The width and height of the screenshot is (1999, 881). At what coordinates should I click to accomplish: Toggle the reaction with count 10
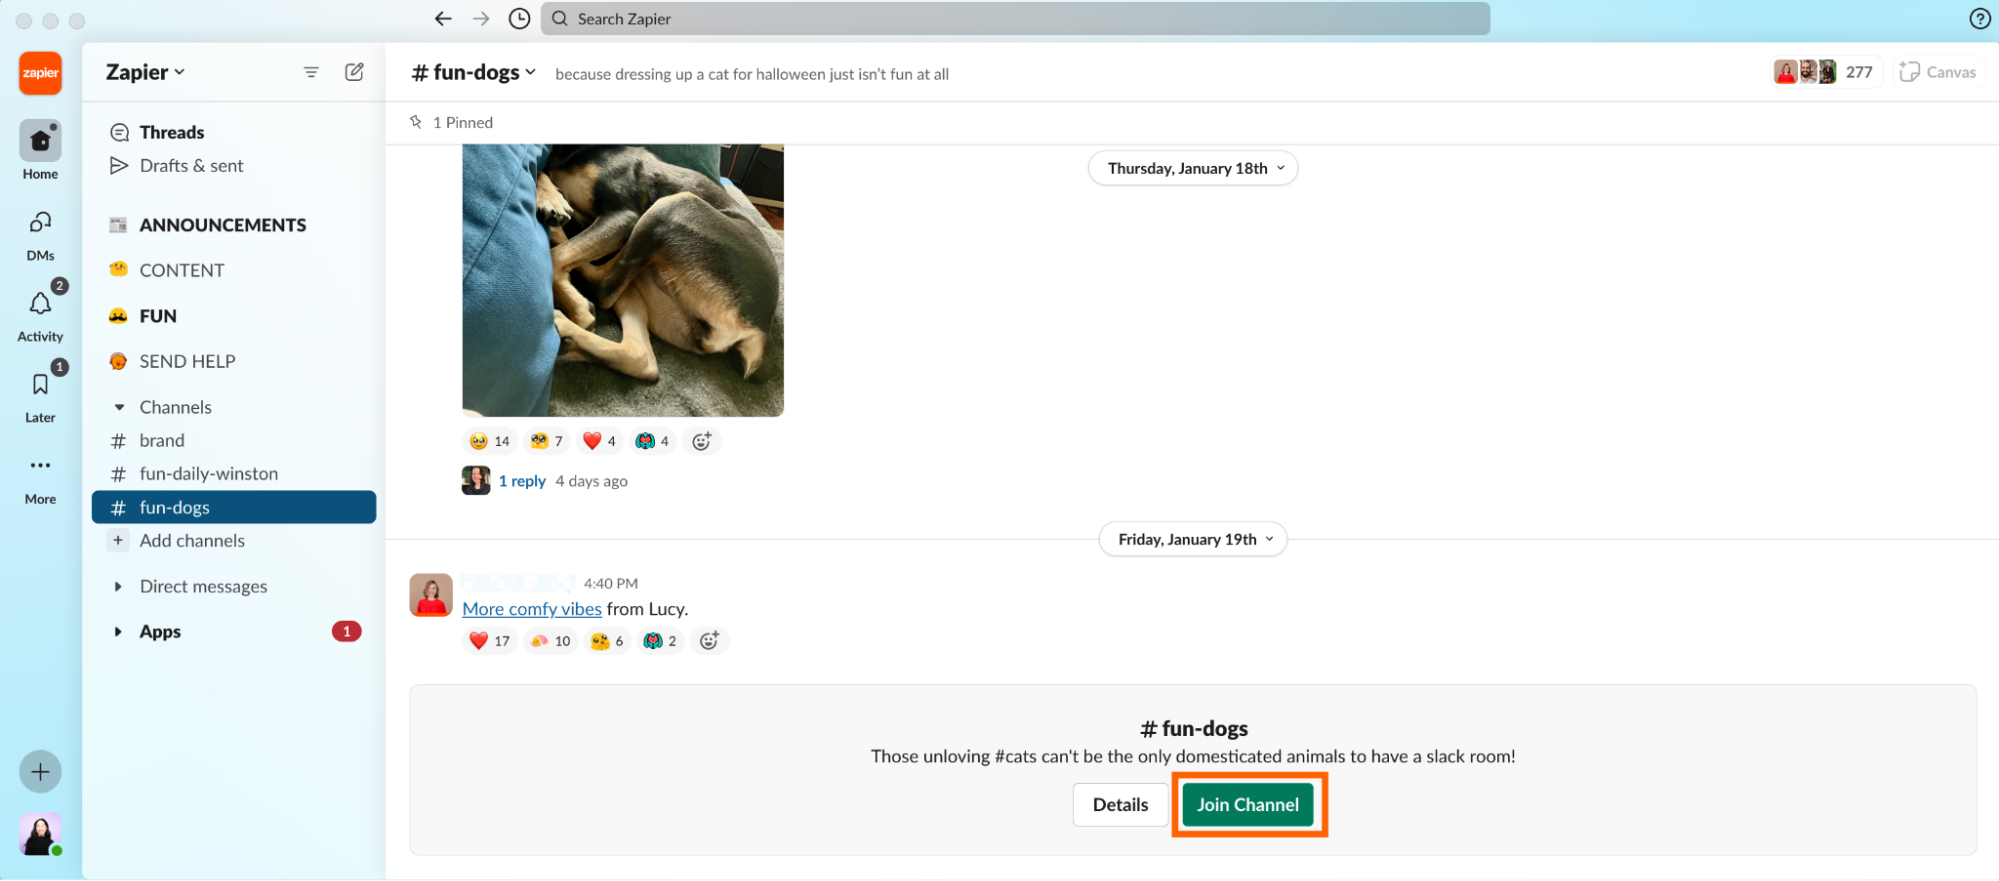tap(551, 641)
